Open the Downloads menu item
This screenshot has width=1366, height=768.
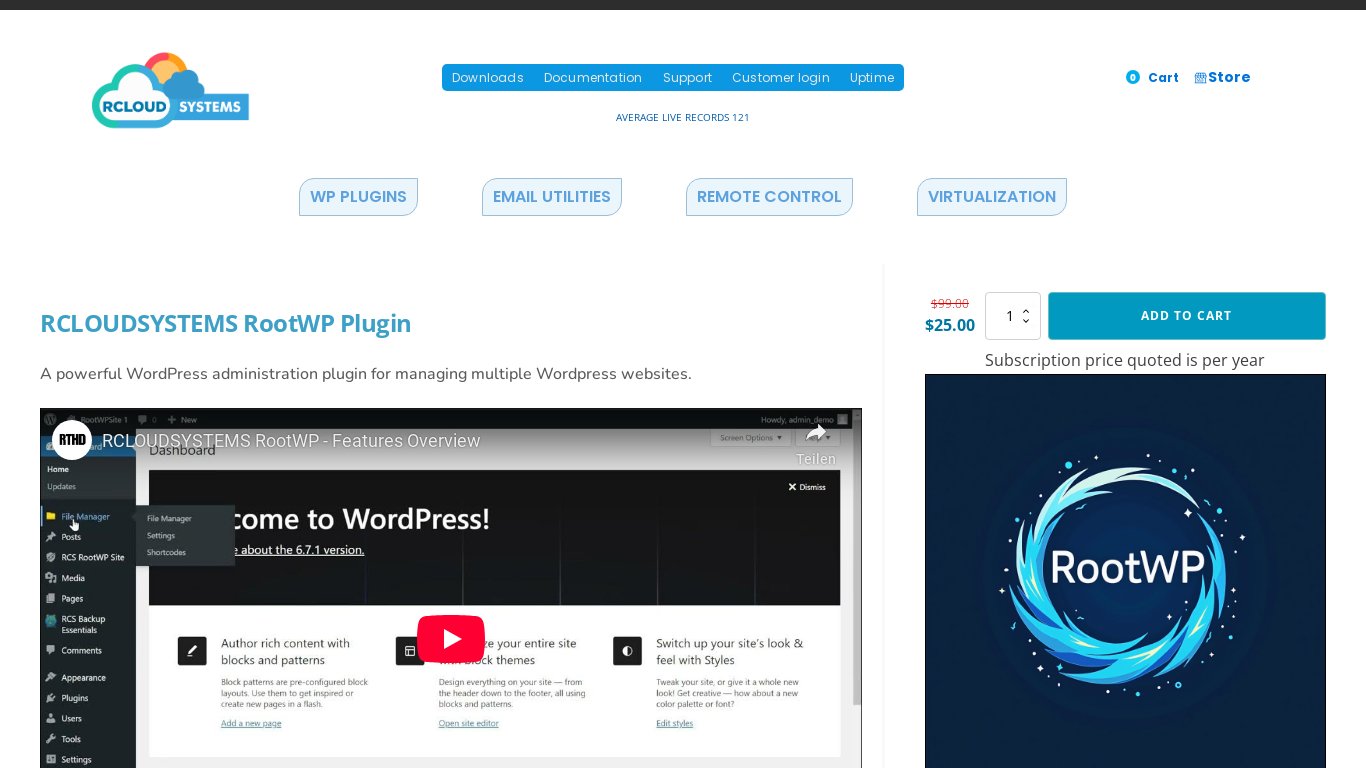coord(488,78)
